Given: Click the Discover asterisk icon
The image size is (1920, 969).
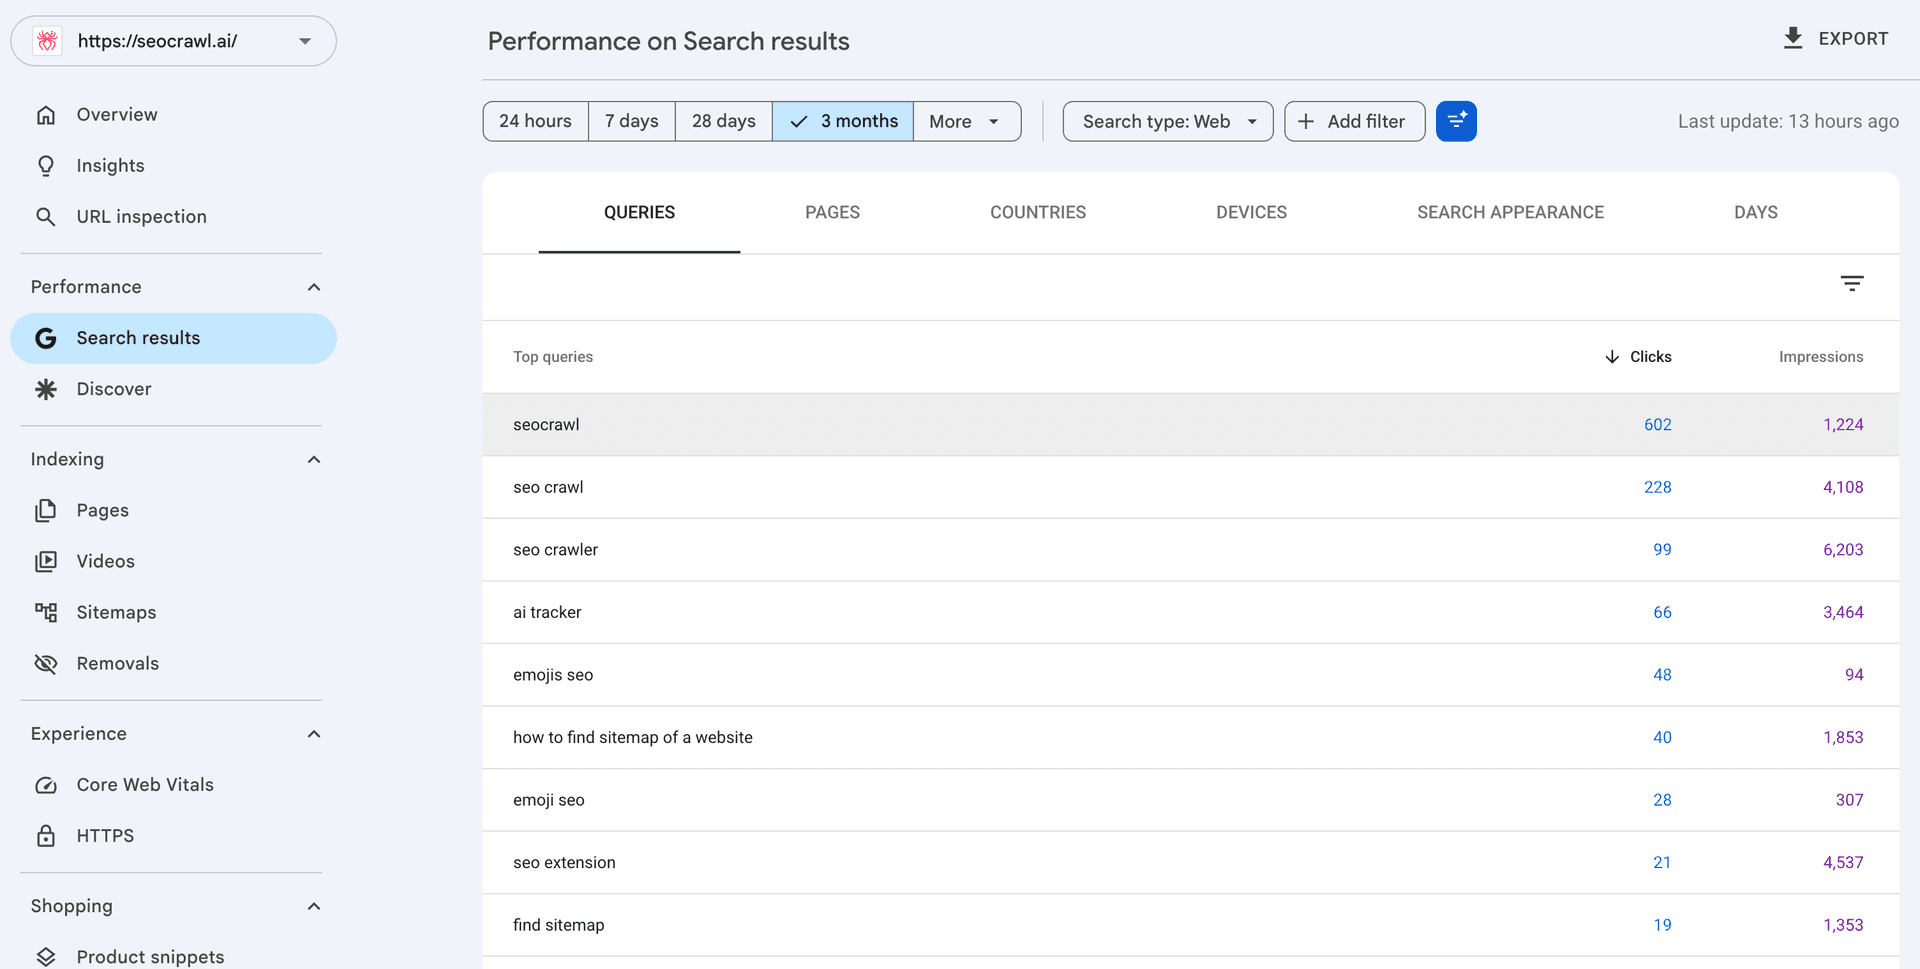Looking at the screenshot, I should 46,389.
